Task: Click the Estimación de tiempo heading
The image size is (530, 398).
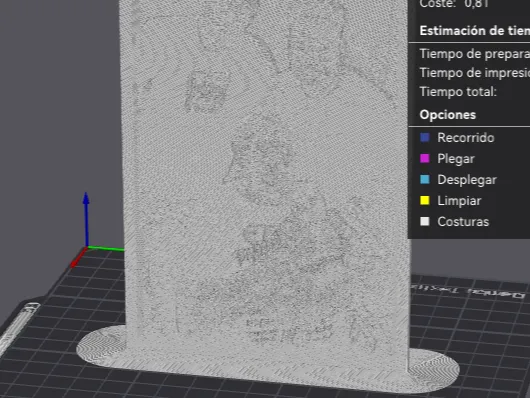Action: click(x=475, y=31)
